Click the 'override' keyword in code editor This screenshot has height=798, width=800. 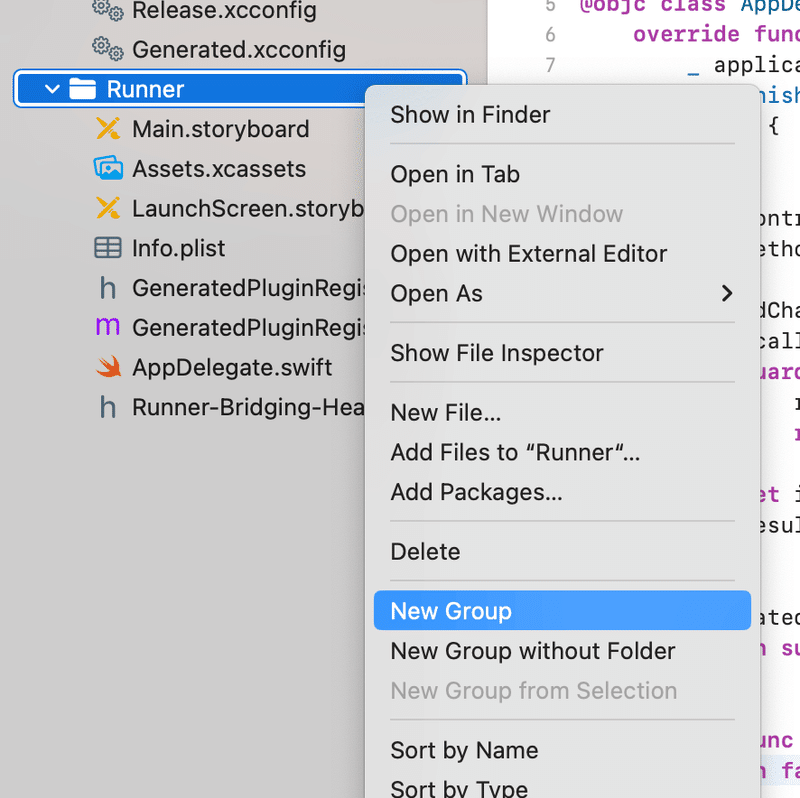click(x=686, y=34)
